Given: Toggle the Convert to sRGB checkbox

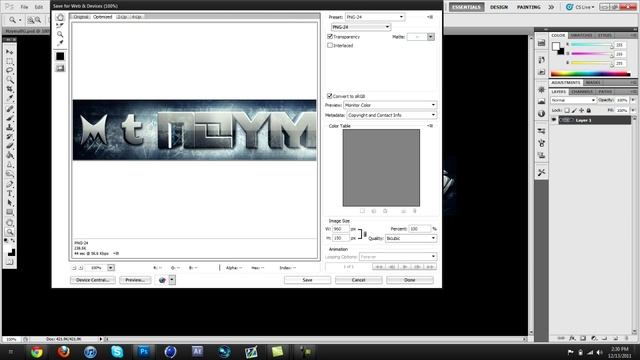Looking at the screenshot, I should [x=330, y=96].
